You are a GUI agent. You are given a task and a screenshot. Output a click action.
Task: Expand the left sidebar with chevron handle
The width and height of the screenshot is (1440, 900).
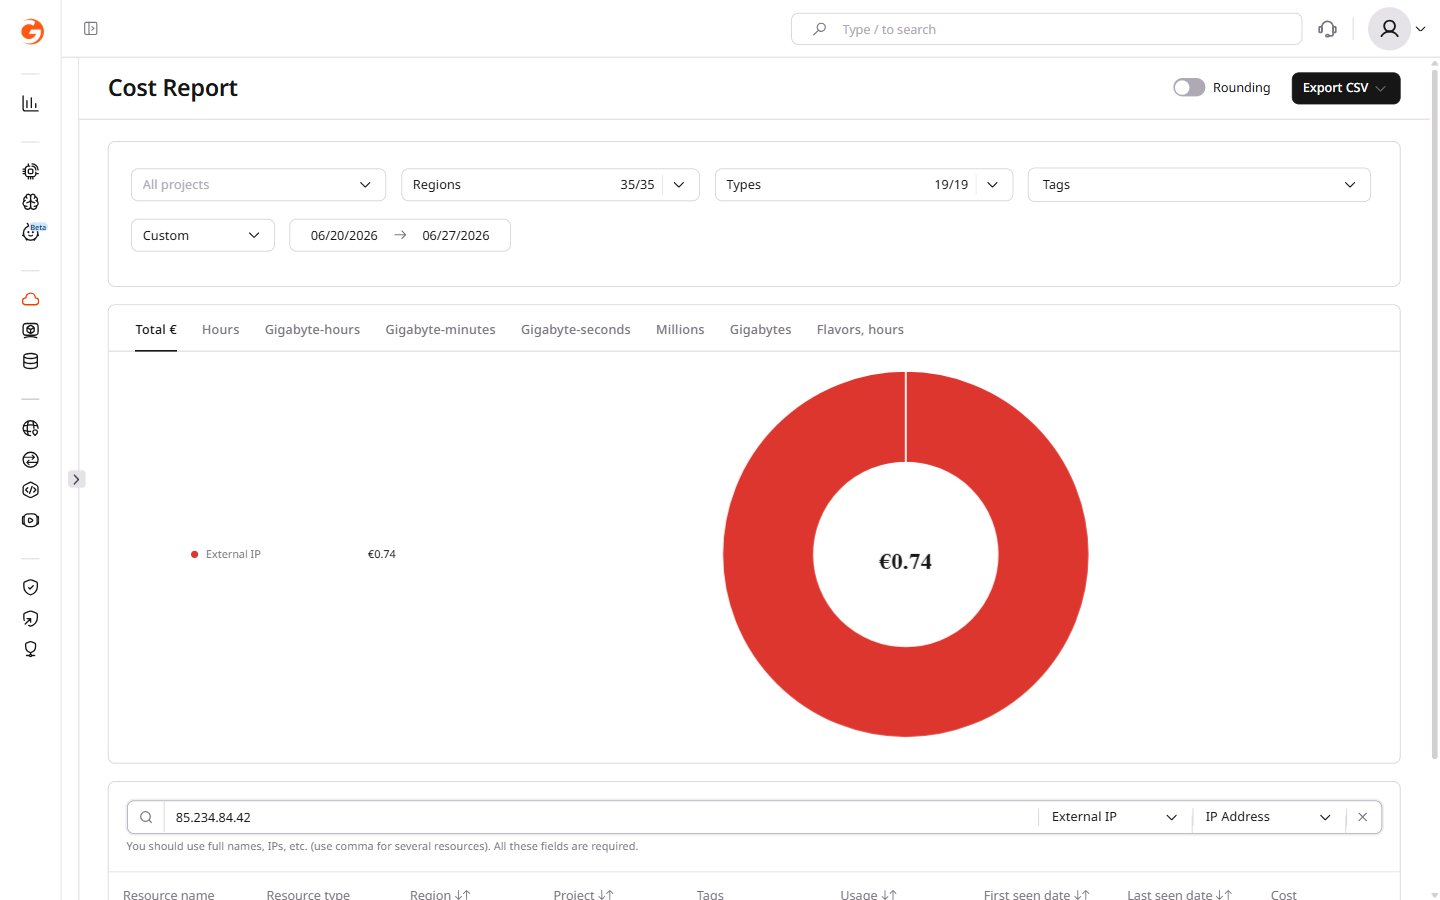(x=76, y=479)
